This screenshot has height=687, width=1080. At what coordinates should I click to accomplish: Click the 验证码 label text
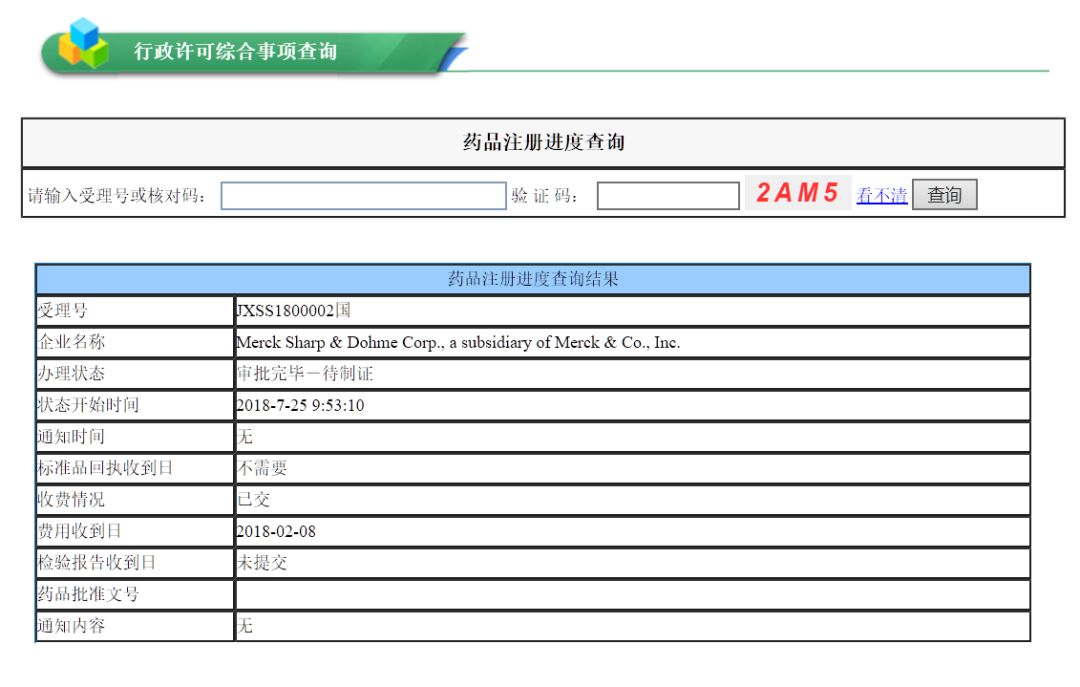pos(544,196)
